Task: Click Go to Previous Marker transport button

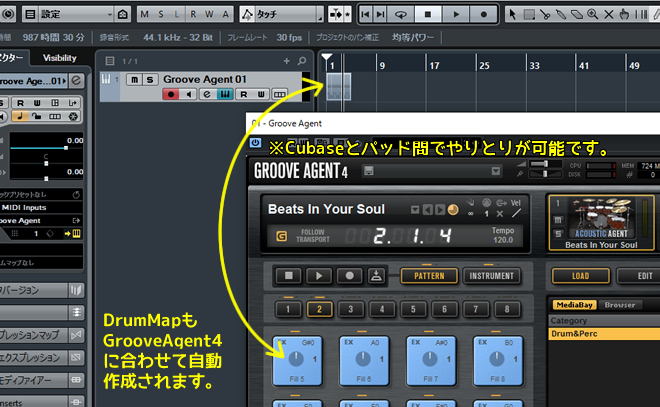Action: (x=365, y=14)
